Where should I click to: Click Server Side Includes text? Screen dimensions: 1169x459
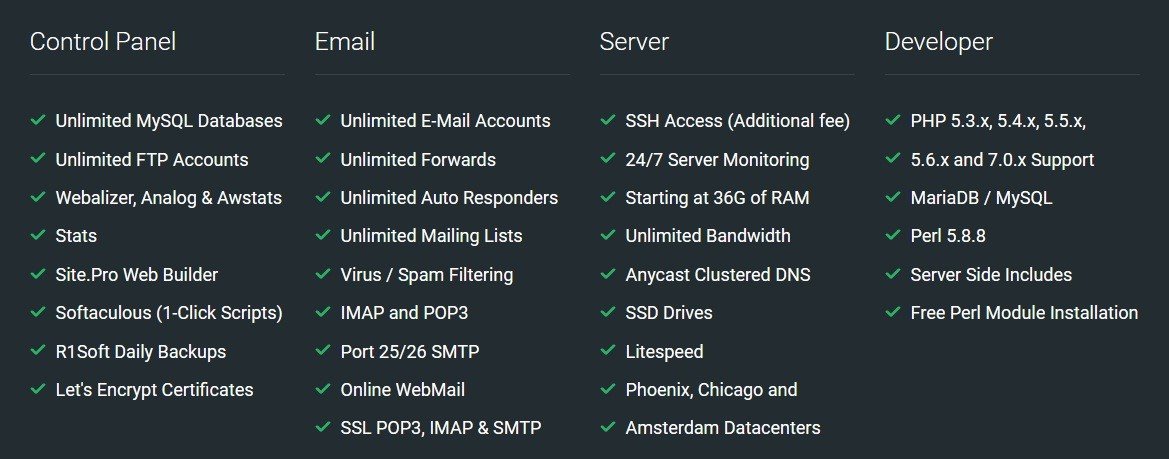[x=991, y=274]
